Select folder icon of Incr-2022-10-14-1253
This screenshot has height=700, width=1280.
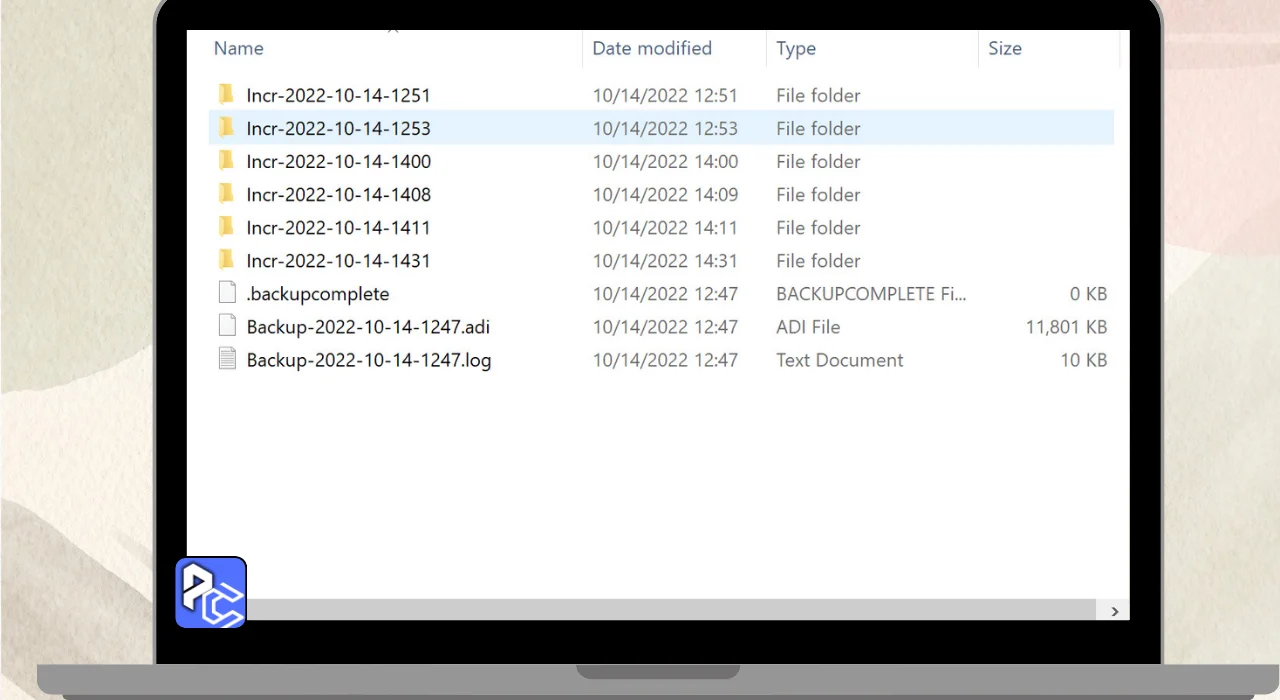226,128
